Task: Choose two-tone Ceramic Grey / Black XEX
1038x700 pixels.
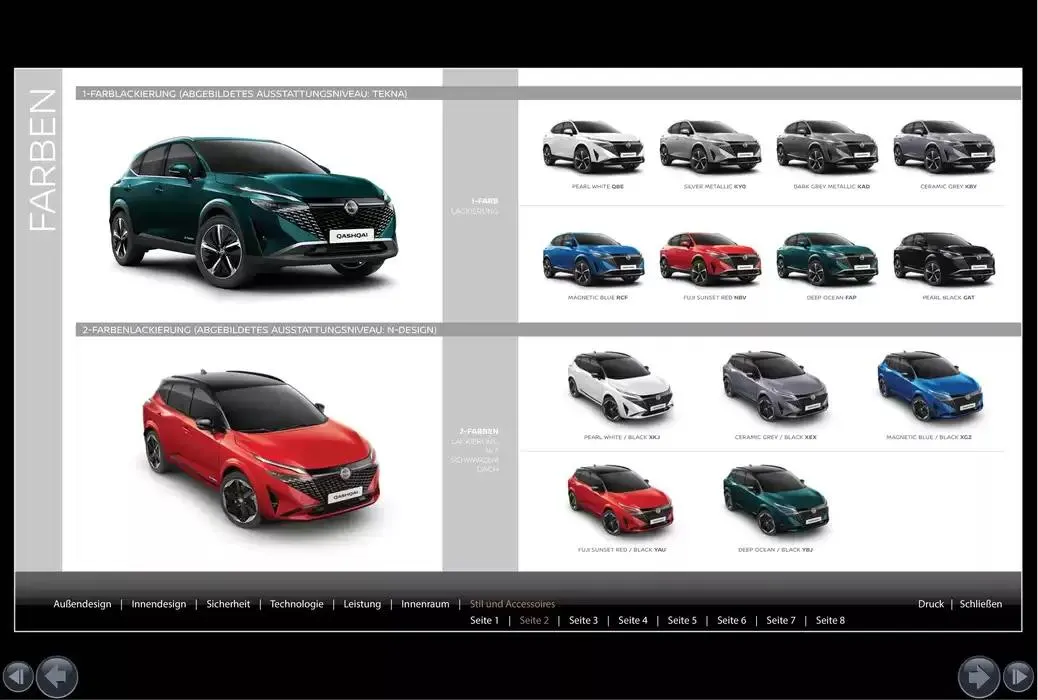Action: tap(775, 386)
